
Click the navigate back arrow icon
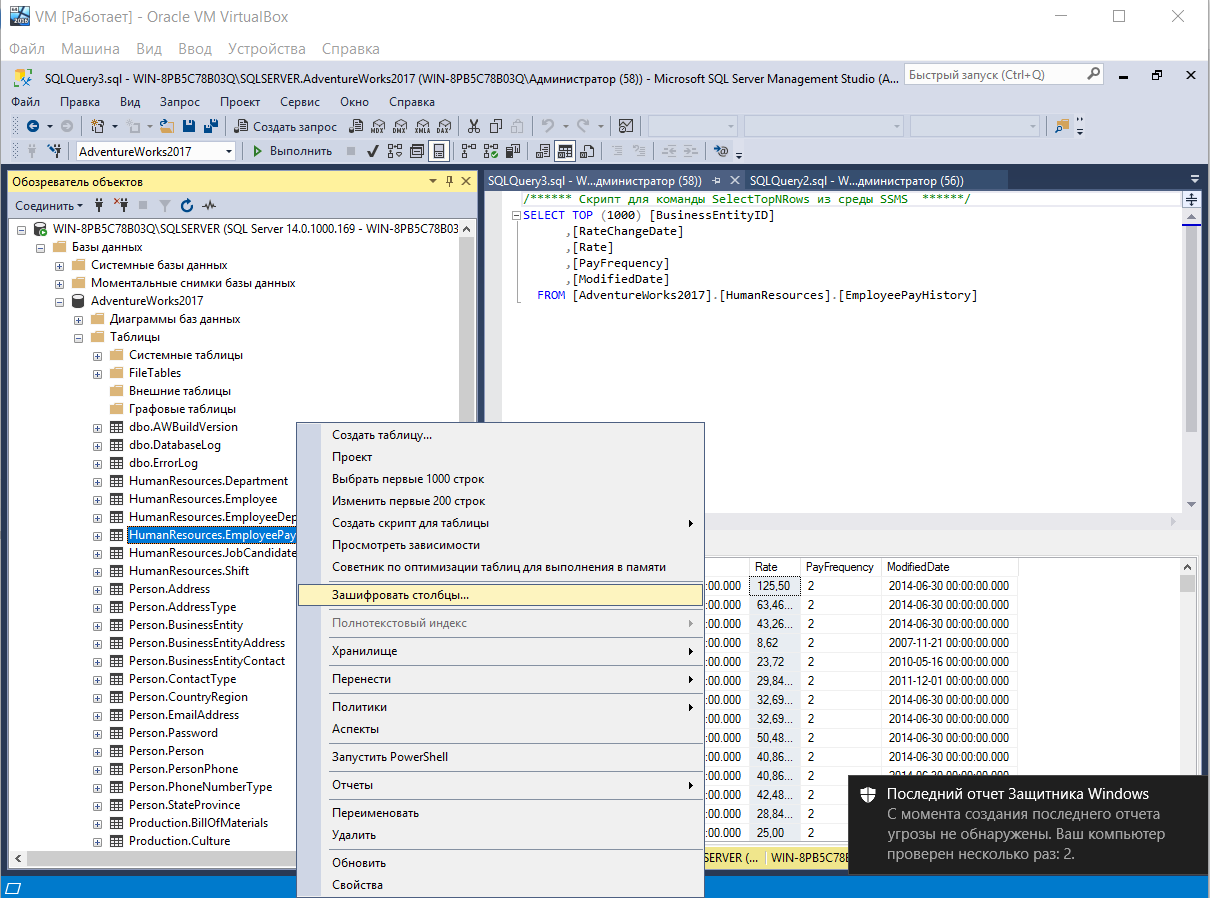tap(33, 126)
